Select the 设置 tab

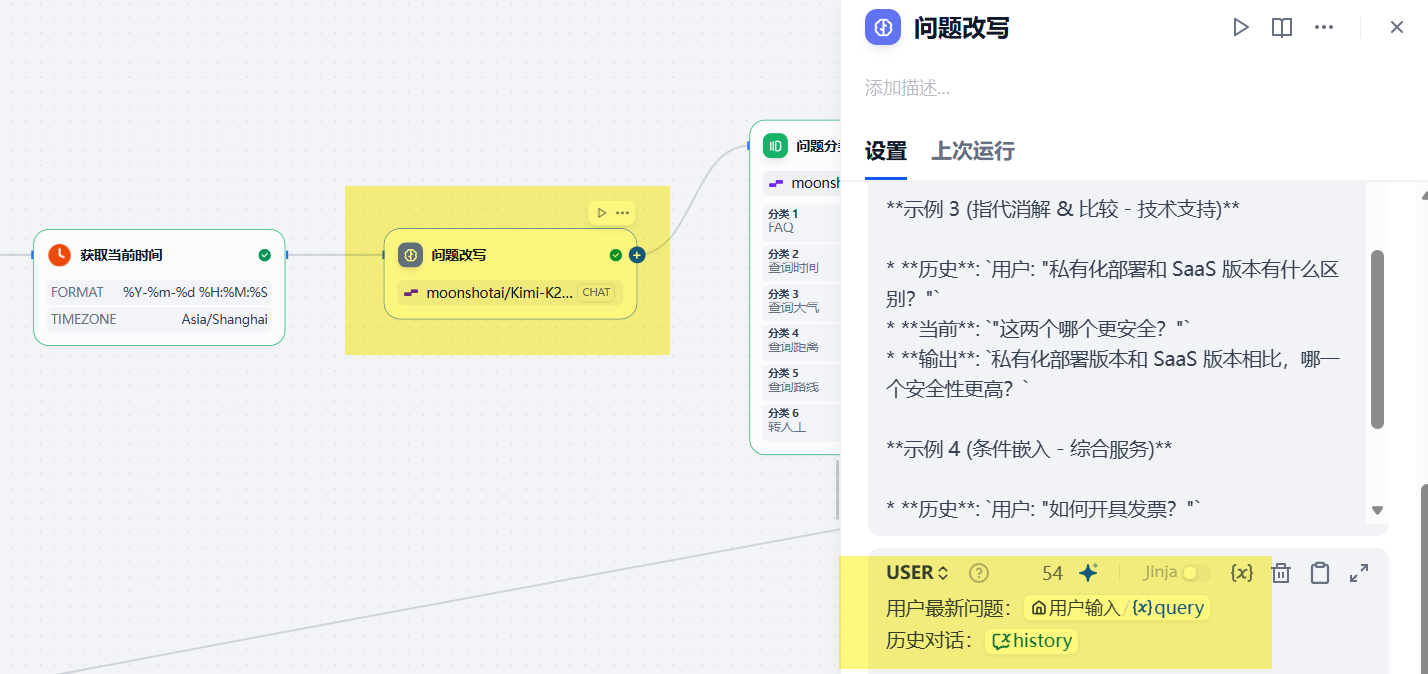point(885,151)
